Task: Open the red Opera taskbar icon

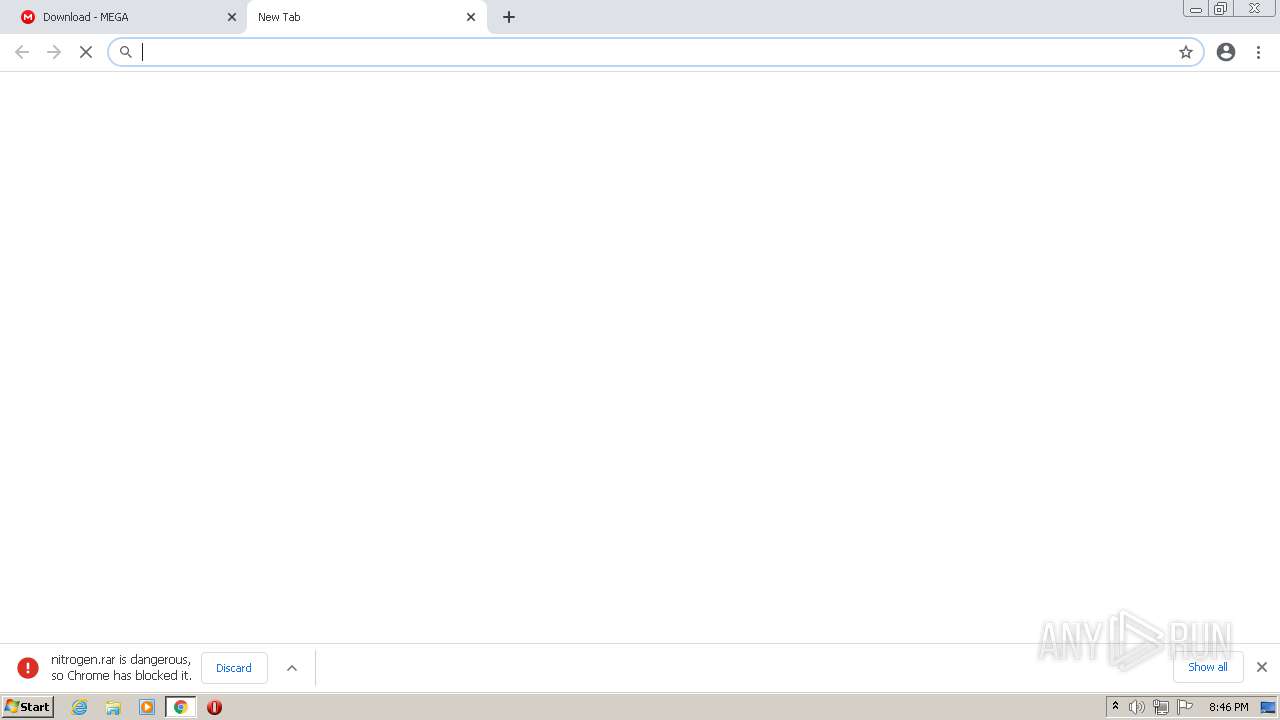Action: coord(214,707)
